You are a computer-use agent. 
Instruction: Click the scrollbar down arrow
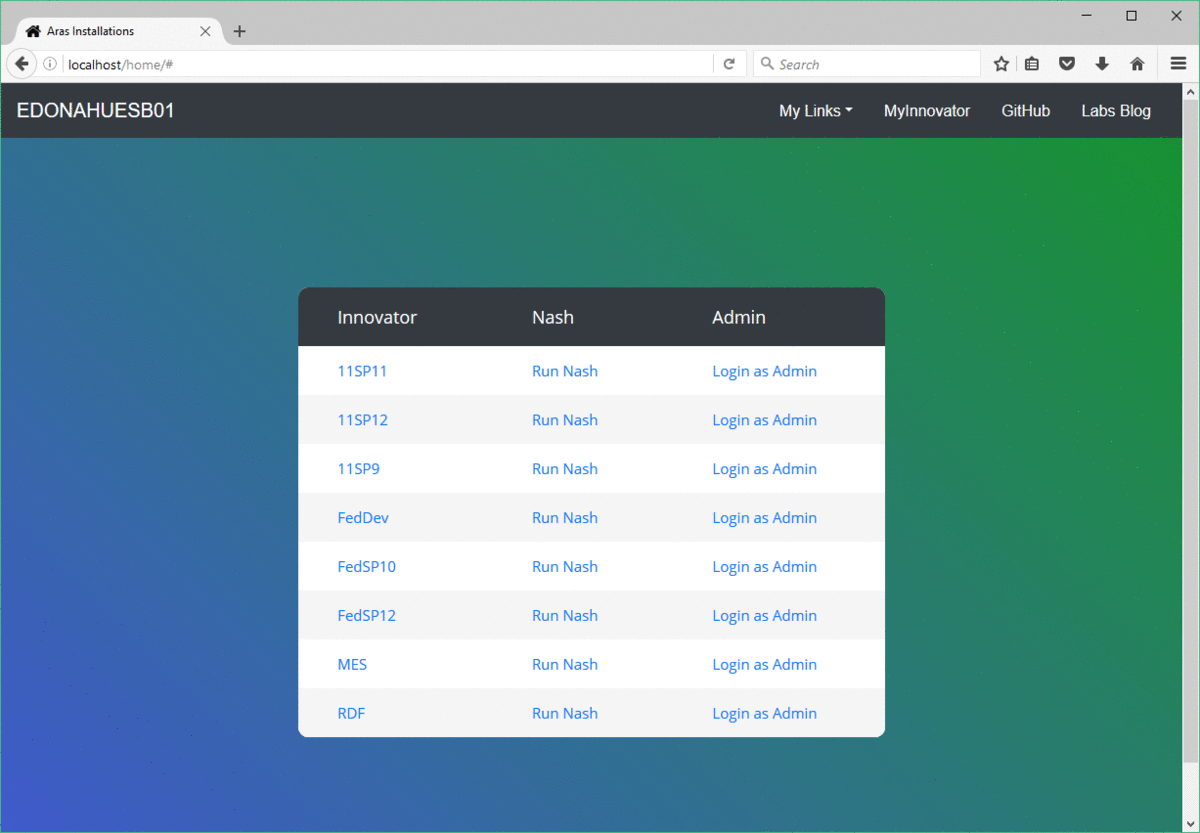tap(1190, 823)
